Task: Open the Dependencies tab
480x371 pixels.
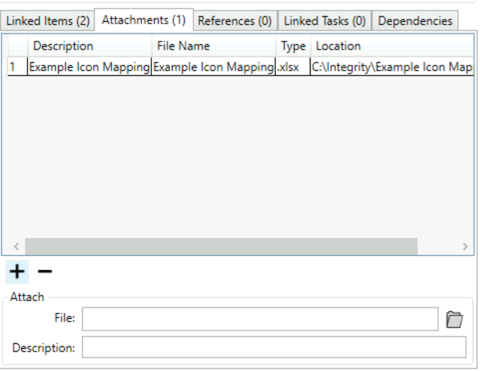Action: click(415, 21)
